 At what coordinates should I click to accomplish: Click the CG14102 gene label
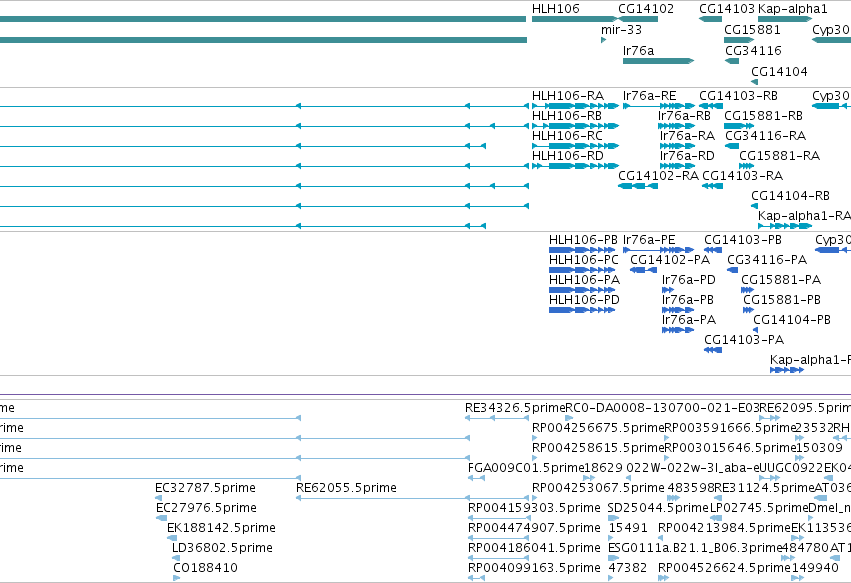click(646, 9)
